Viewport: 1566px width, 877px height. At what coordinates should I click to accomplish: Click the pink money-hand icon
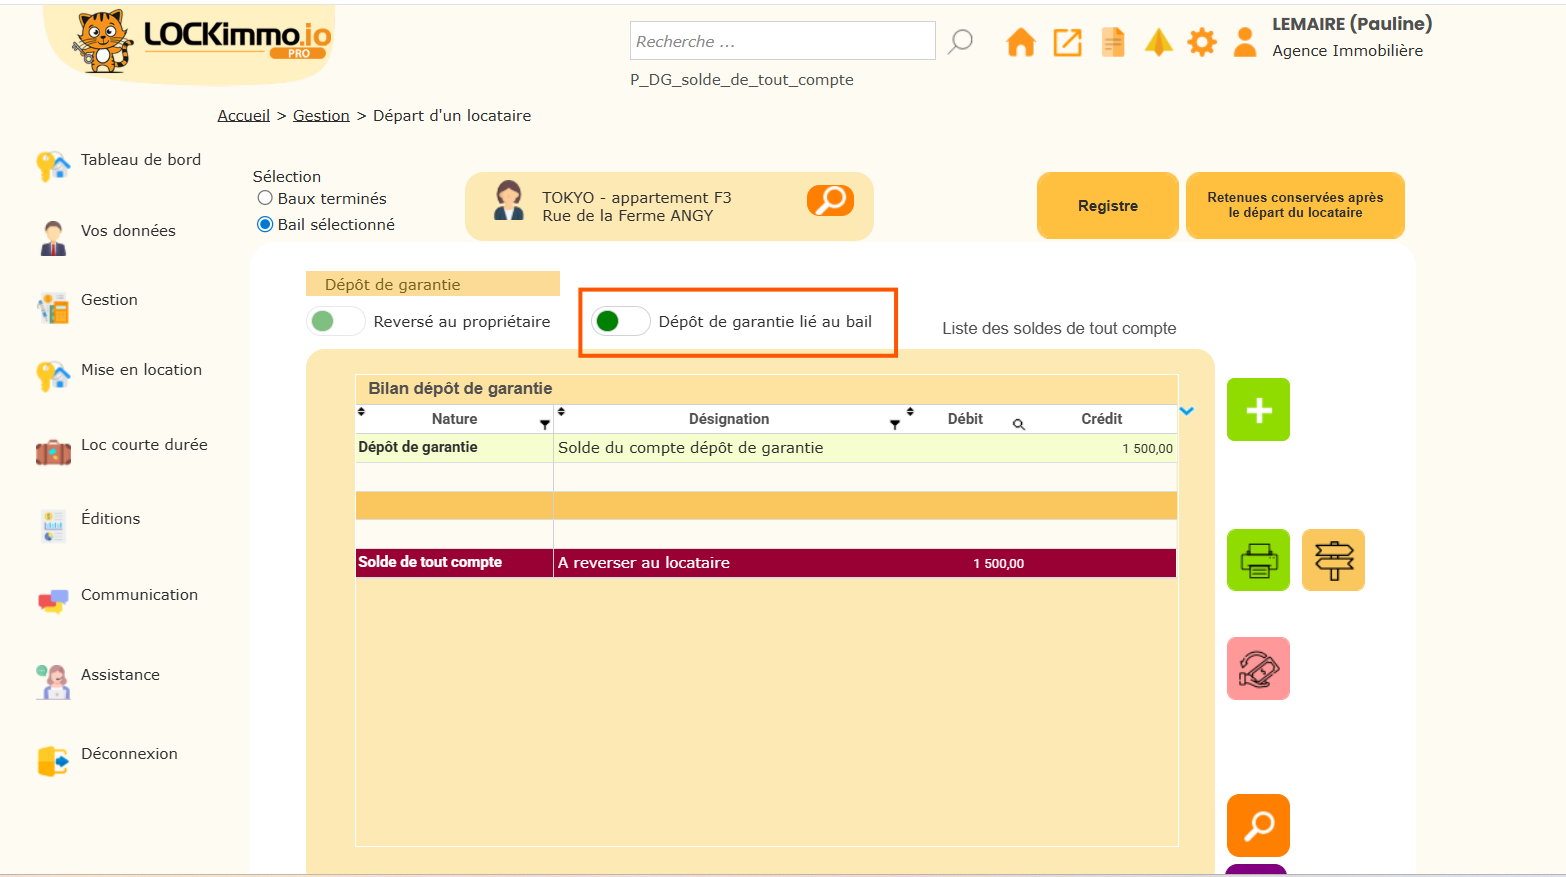(1258, 668)
